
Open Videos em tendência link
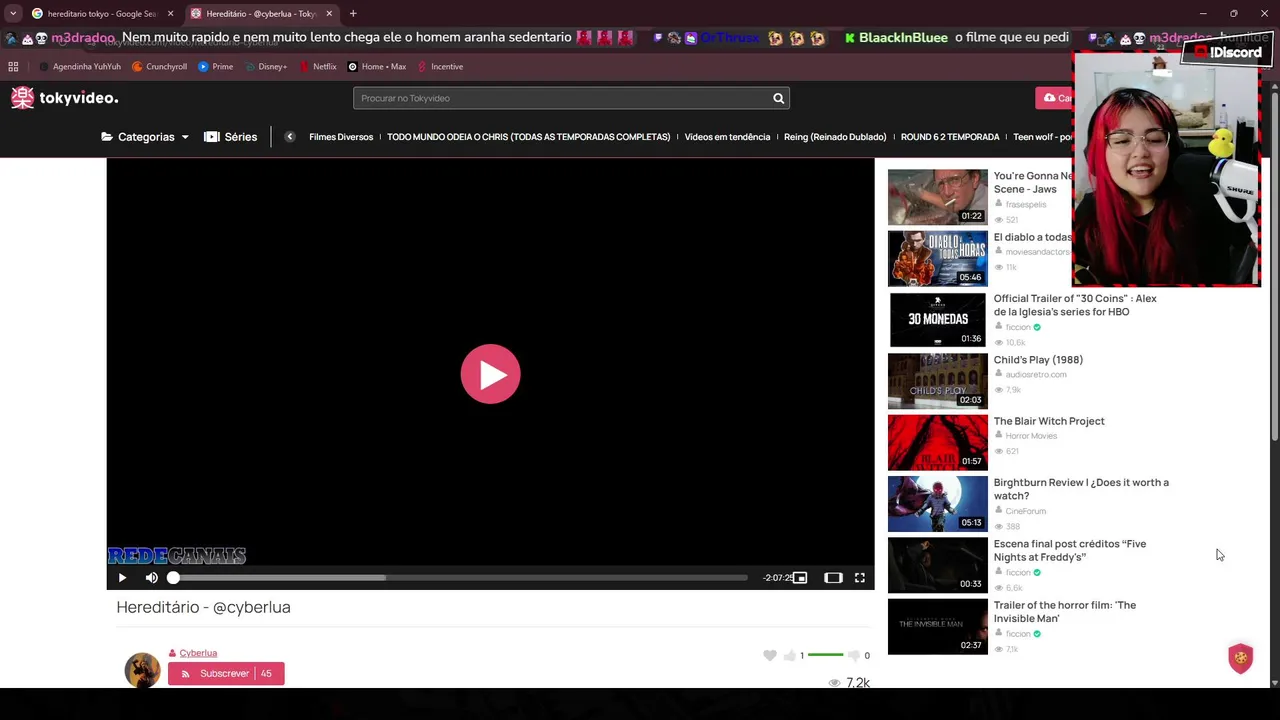click(x=727, y=137)
